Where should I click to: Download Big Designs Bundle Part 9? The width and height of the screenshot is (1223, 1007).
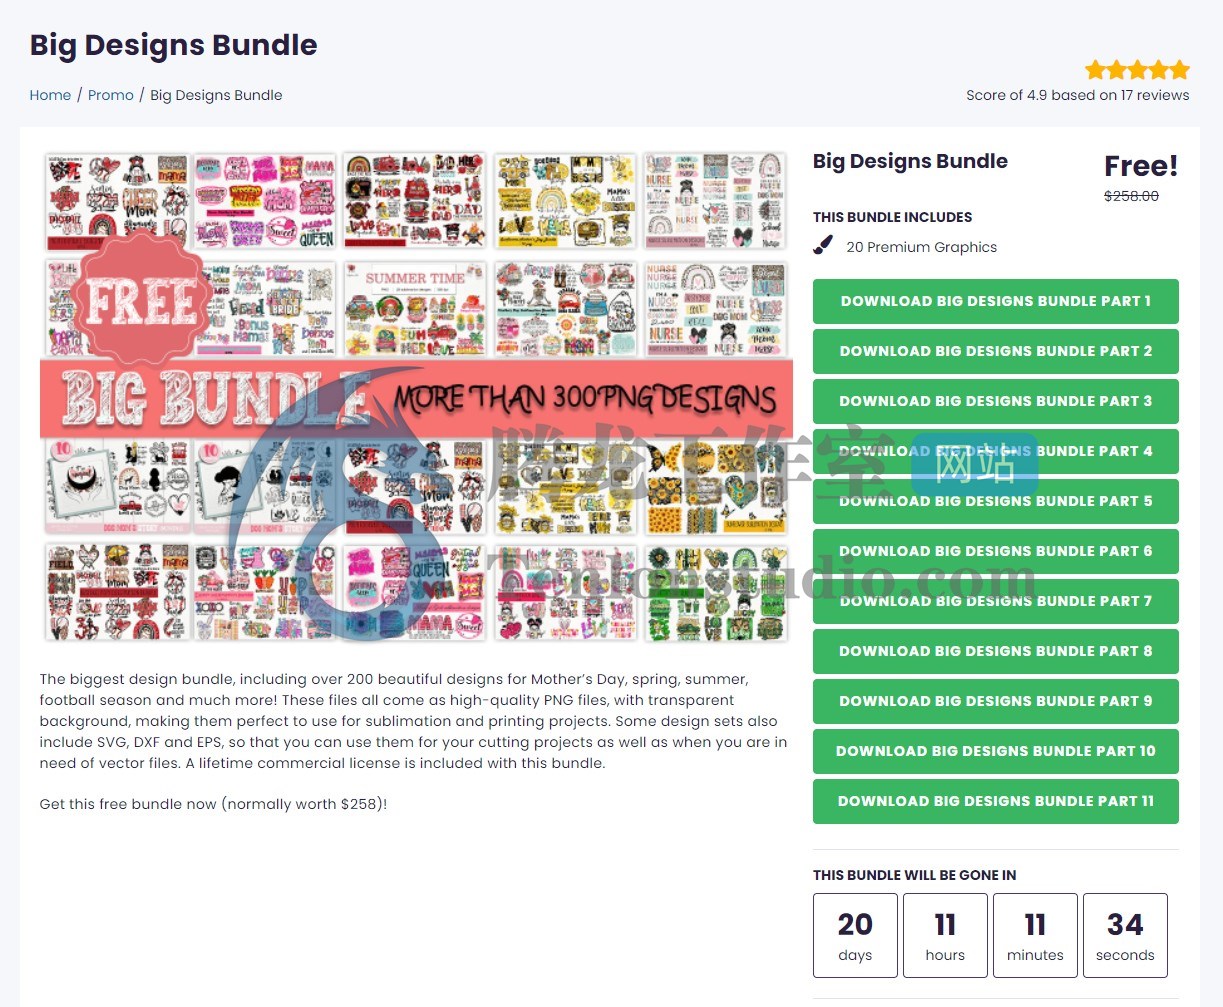996,701
